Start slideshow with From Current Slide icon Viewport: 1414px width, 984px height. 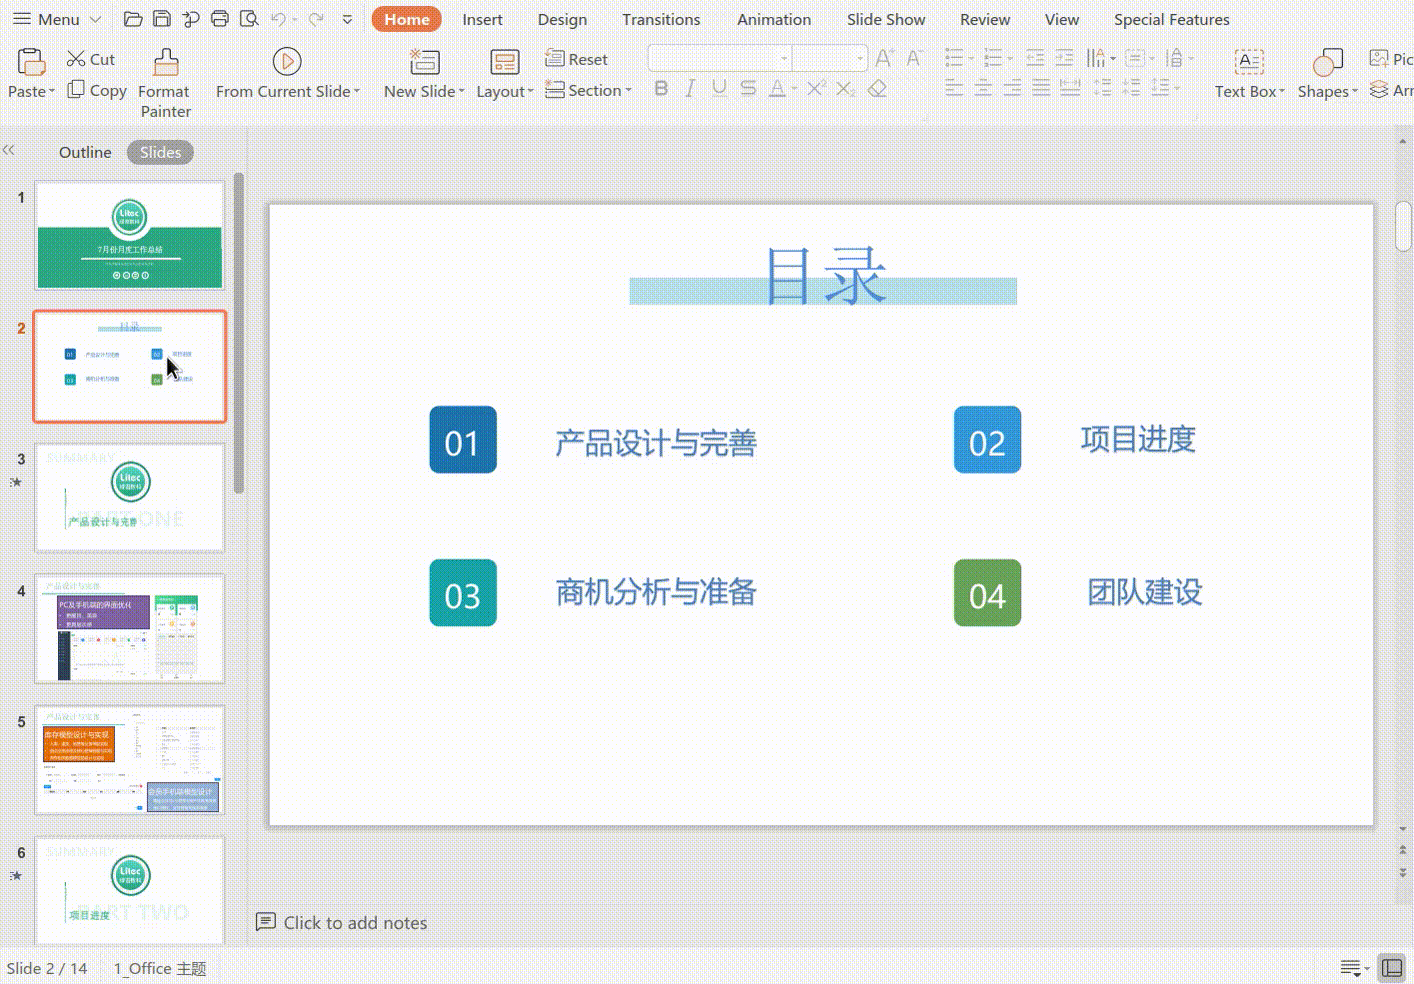[287, 63]
